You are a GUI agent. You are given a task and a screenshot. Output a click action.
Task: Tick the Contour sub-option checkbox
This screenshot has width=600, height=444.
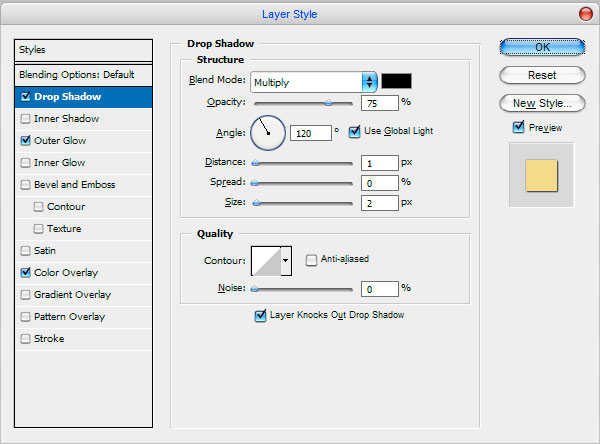pyautogui.click(x=38, y=207)
